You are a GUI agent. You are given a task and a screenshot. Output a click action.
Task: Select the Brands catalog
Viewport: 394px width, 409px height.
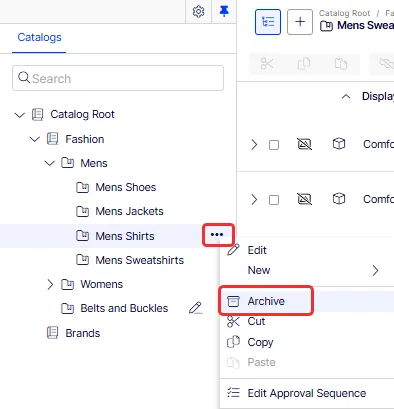coord(83,333)
